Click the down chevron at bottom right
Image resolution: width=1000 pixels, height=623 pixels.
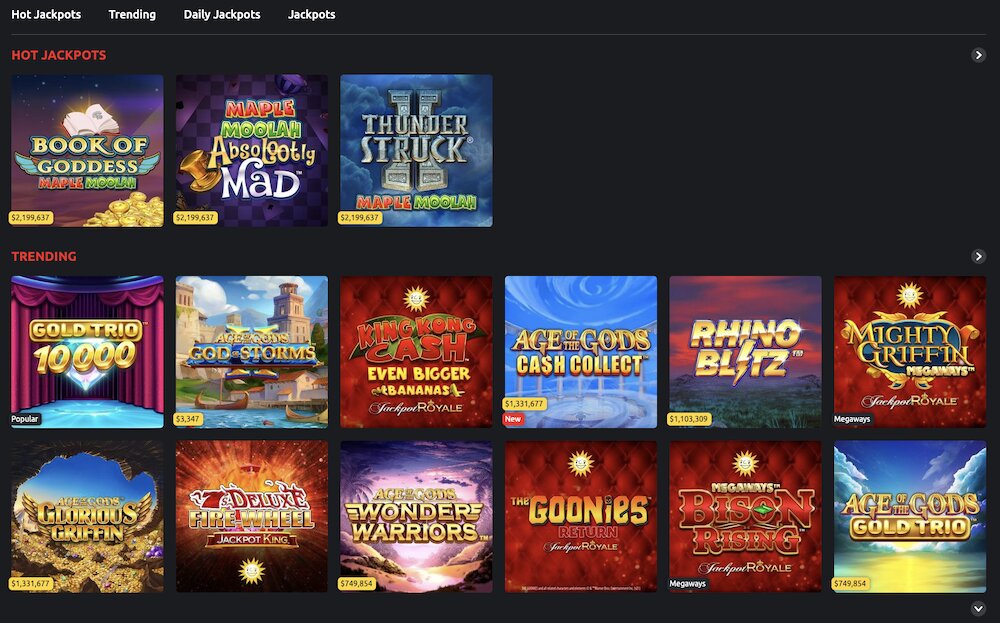pyautogui.click(x=978, y=608)
